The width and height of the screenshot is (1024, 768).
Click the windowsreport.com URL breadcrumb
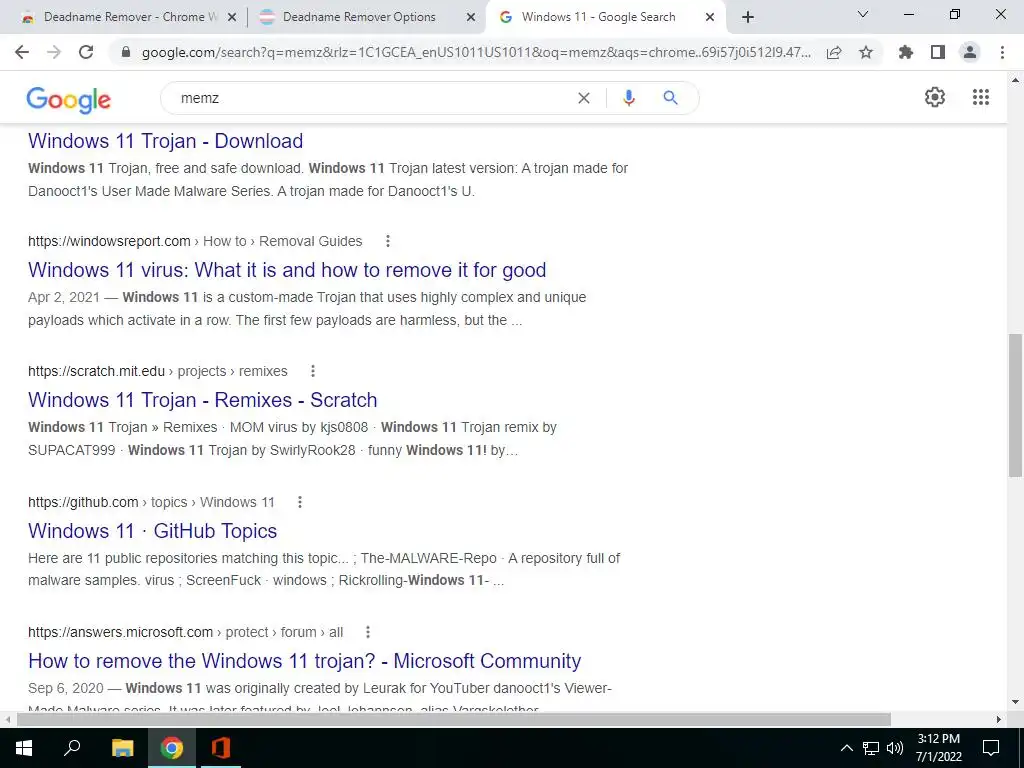pos(195,241)
